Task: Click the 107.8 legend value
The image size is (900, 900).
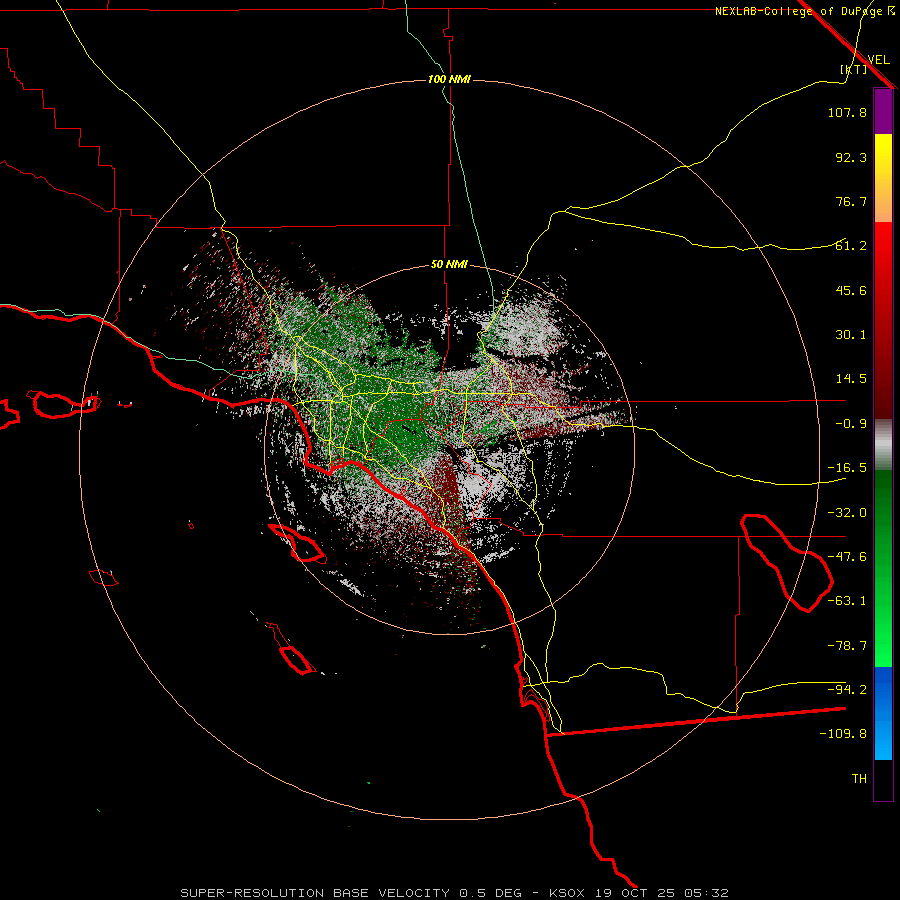Action: click(x=847, y=112)
